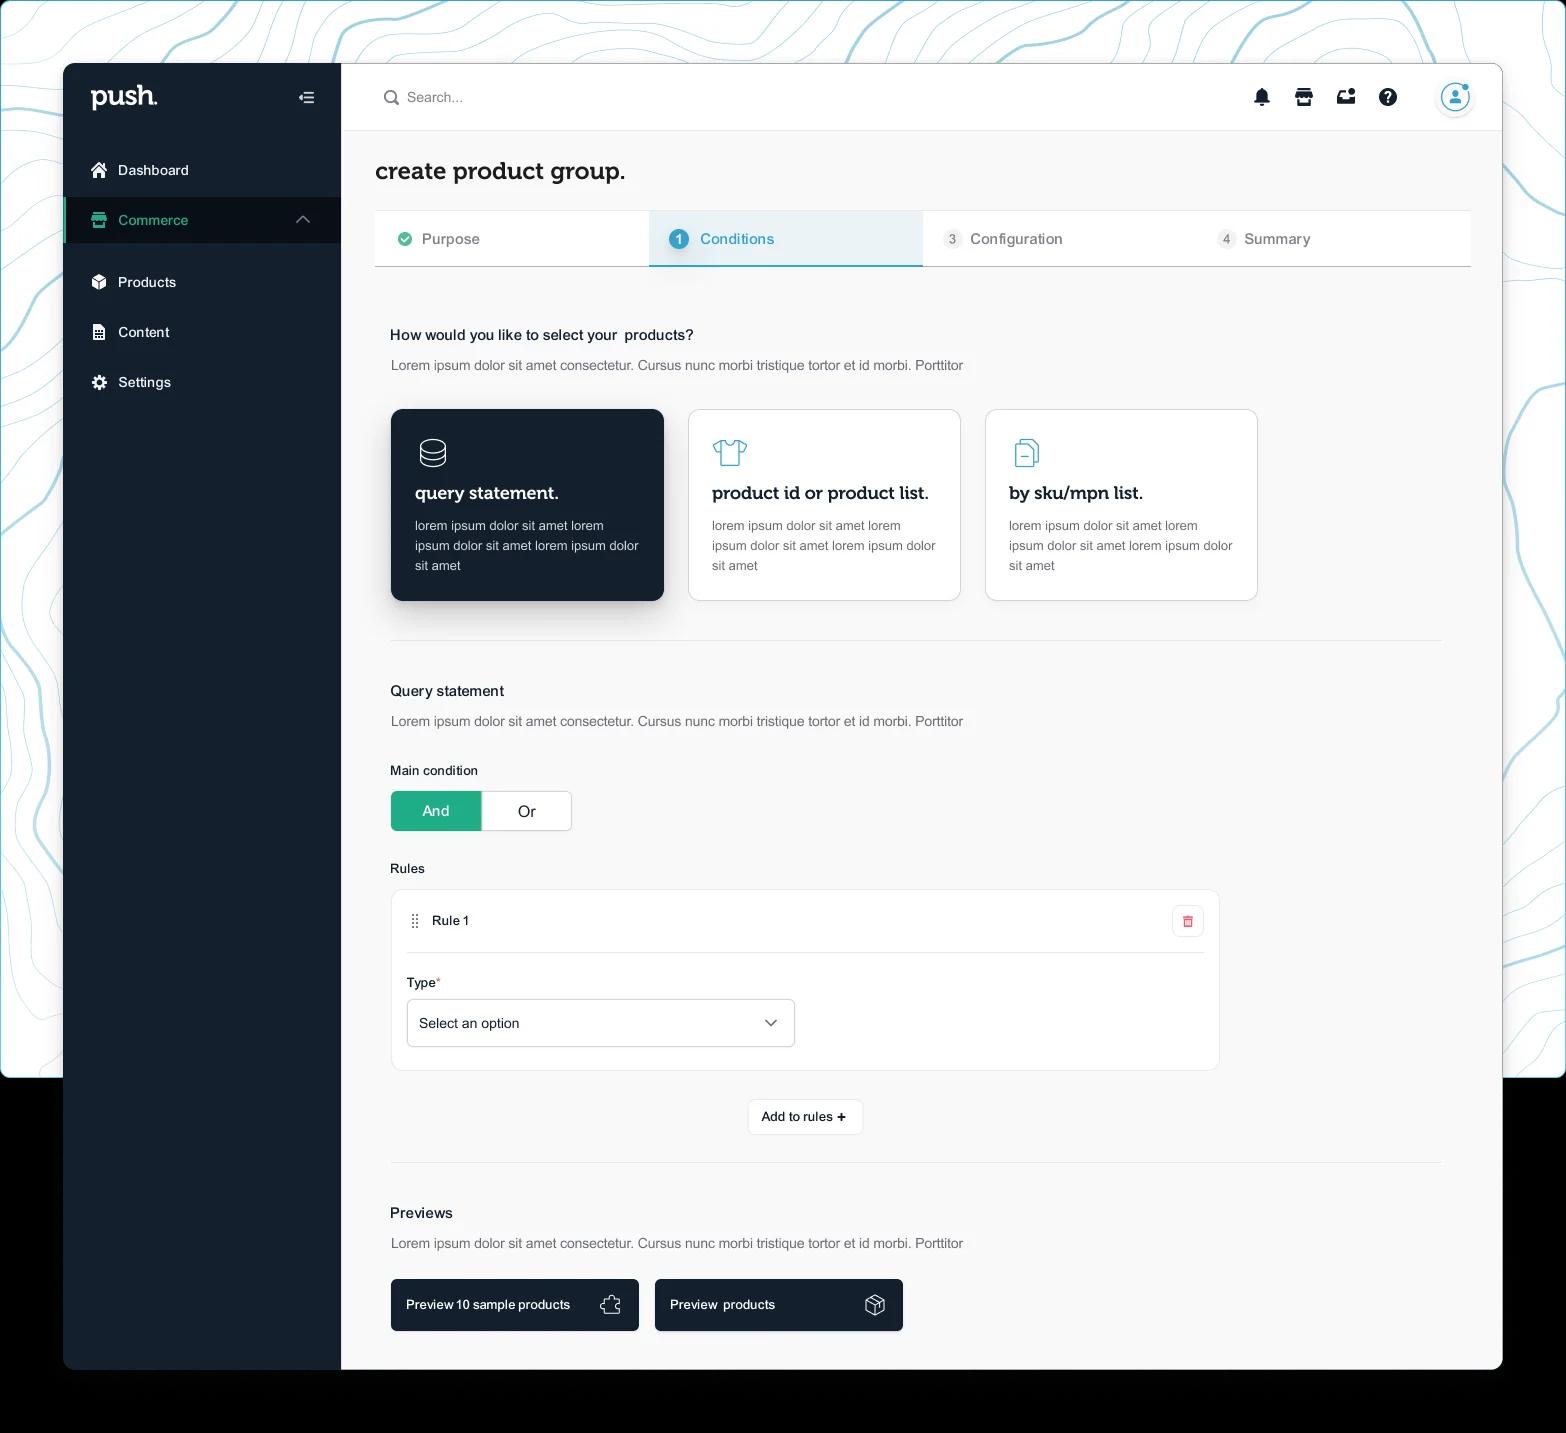
Task: Open the inbox icon in top bar
Action: [1346, 97]
